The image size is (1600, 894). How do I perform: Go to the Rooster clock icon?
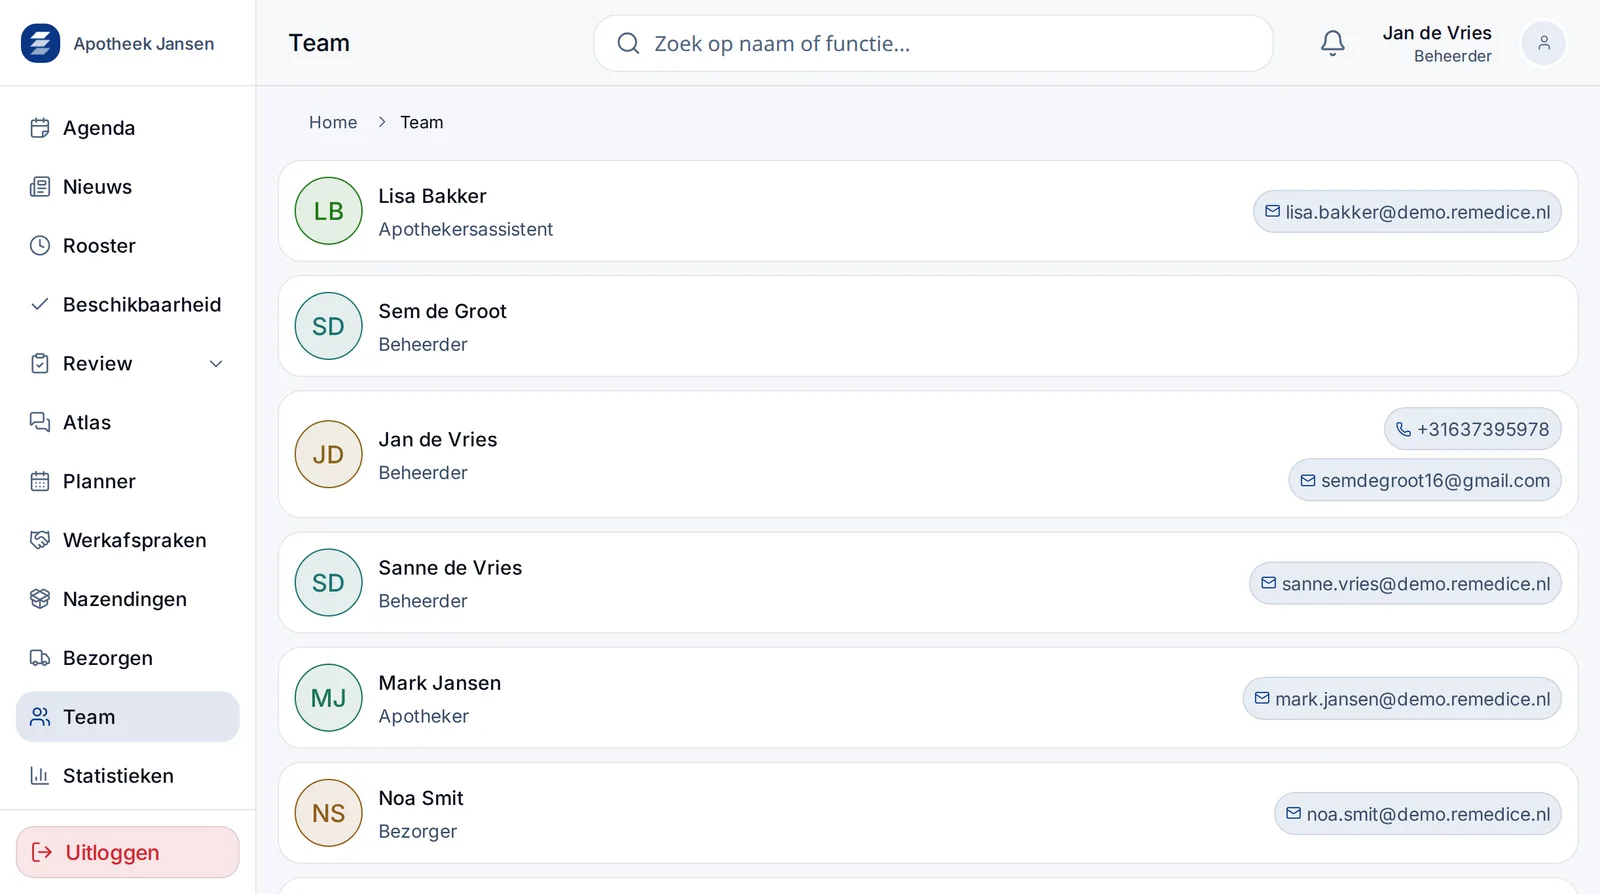click(40, 246)
